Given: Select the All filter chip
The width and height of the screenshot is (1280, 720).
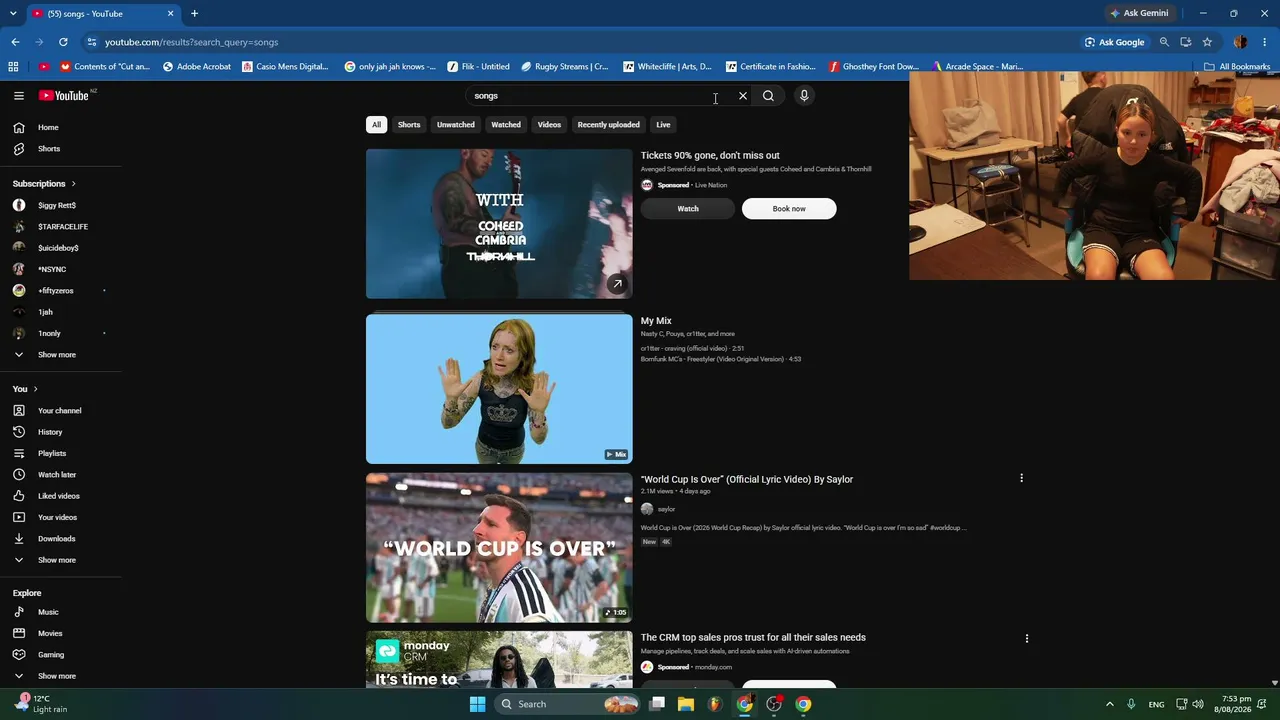Looking at the screenshot, I should click(x=376, y=125).
